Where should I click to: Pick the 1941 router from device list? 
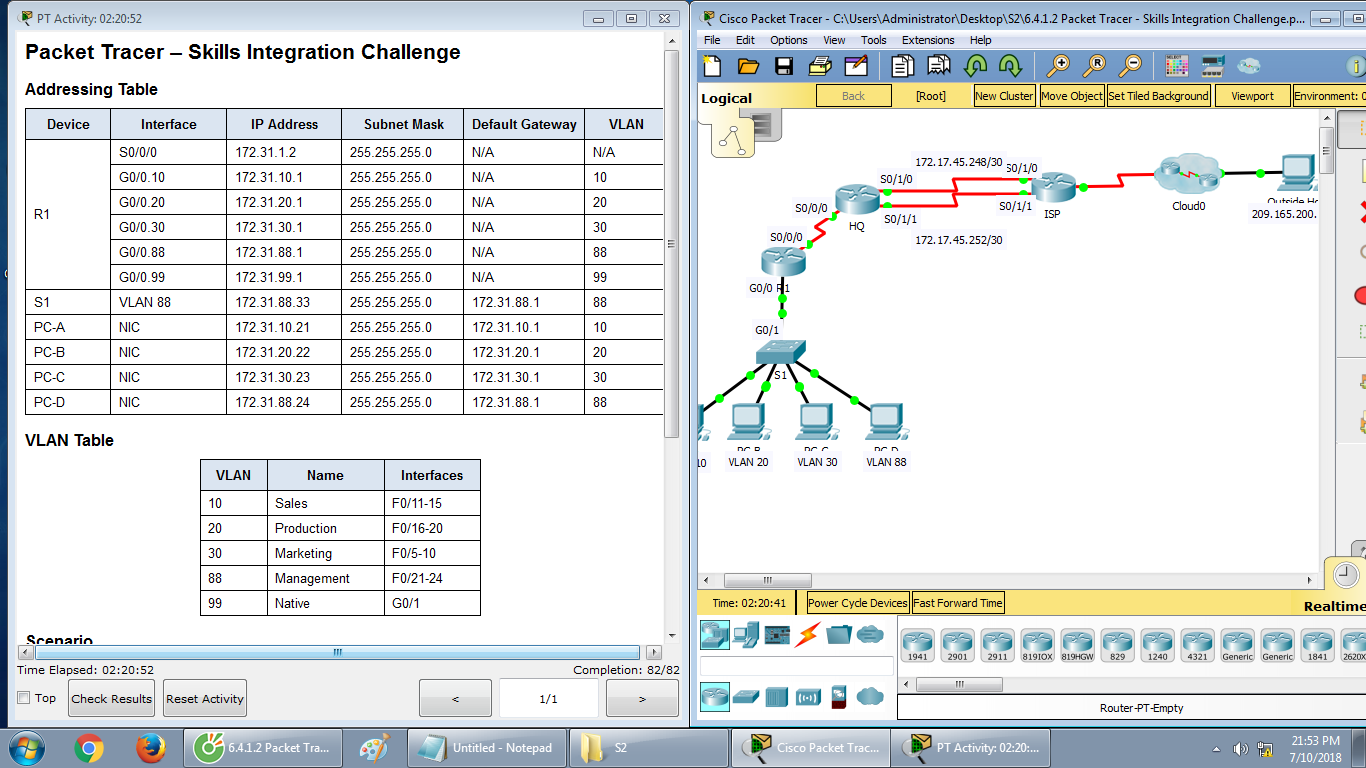(x=917, y=646)
